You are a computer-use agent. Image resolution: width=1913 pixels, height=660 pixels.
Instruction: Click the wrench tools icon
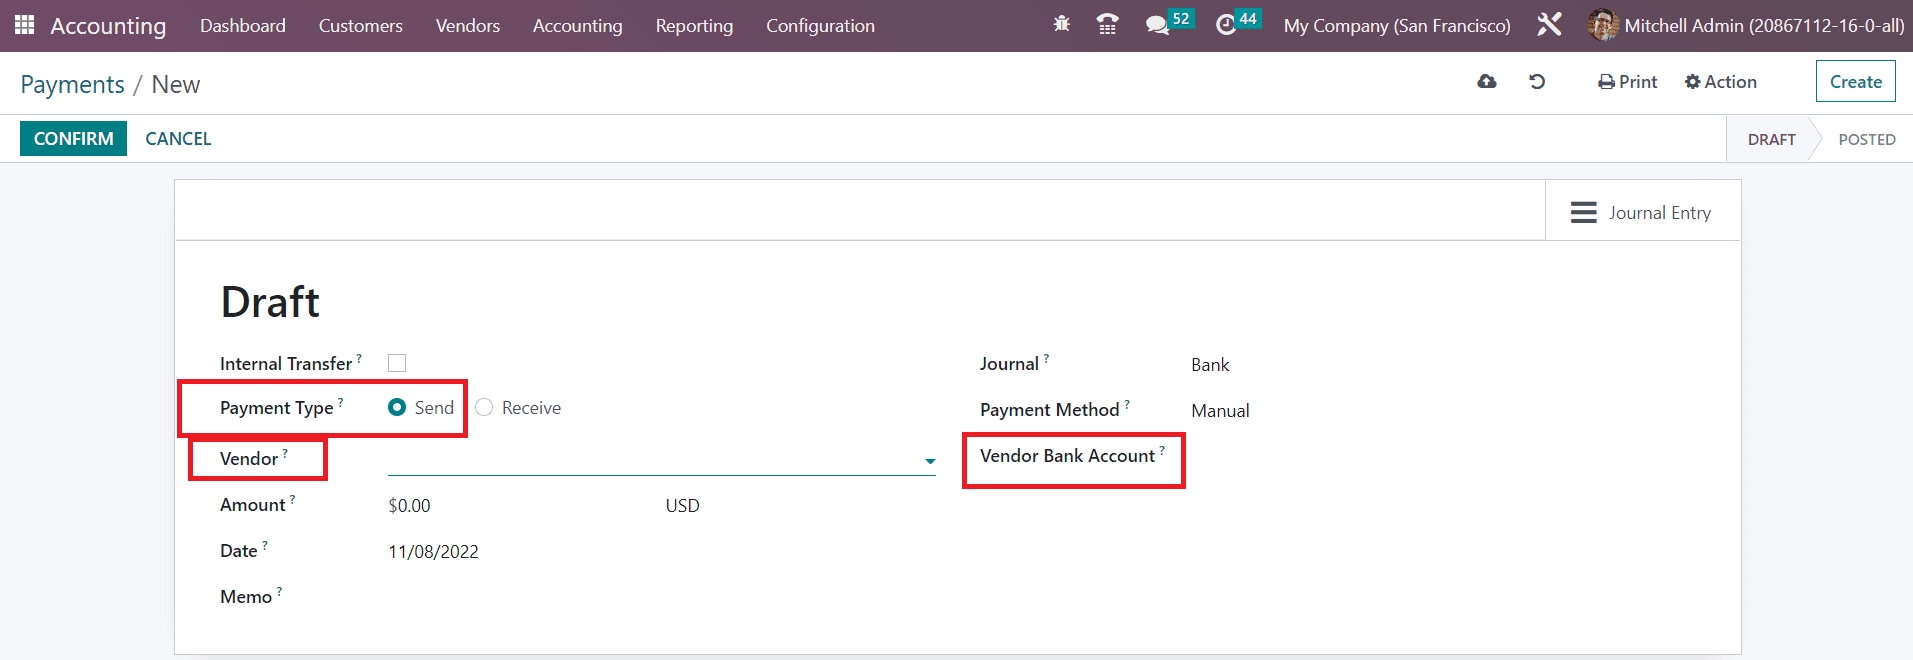[x=1549, y=25]
